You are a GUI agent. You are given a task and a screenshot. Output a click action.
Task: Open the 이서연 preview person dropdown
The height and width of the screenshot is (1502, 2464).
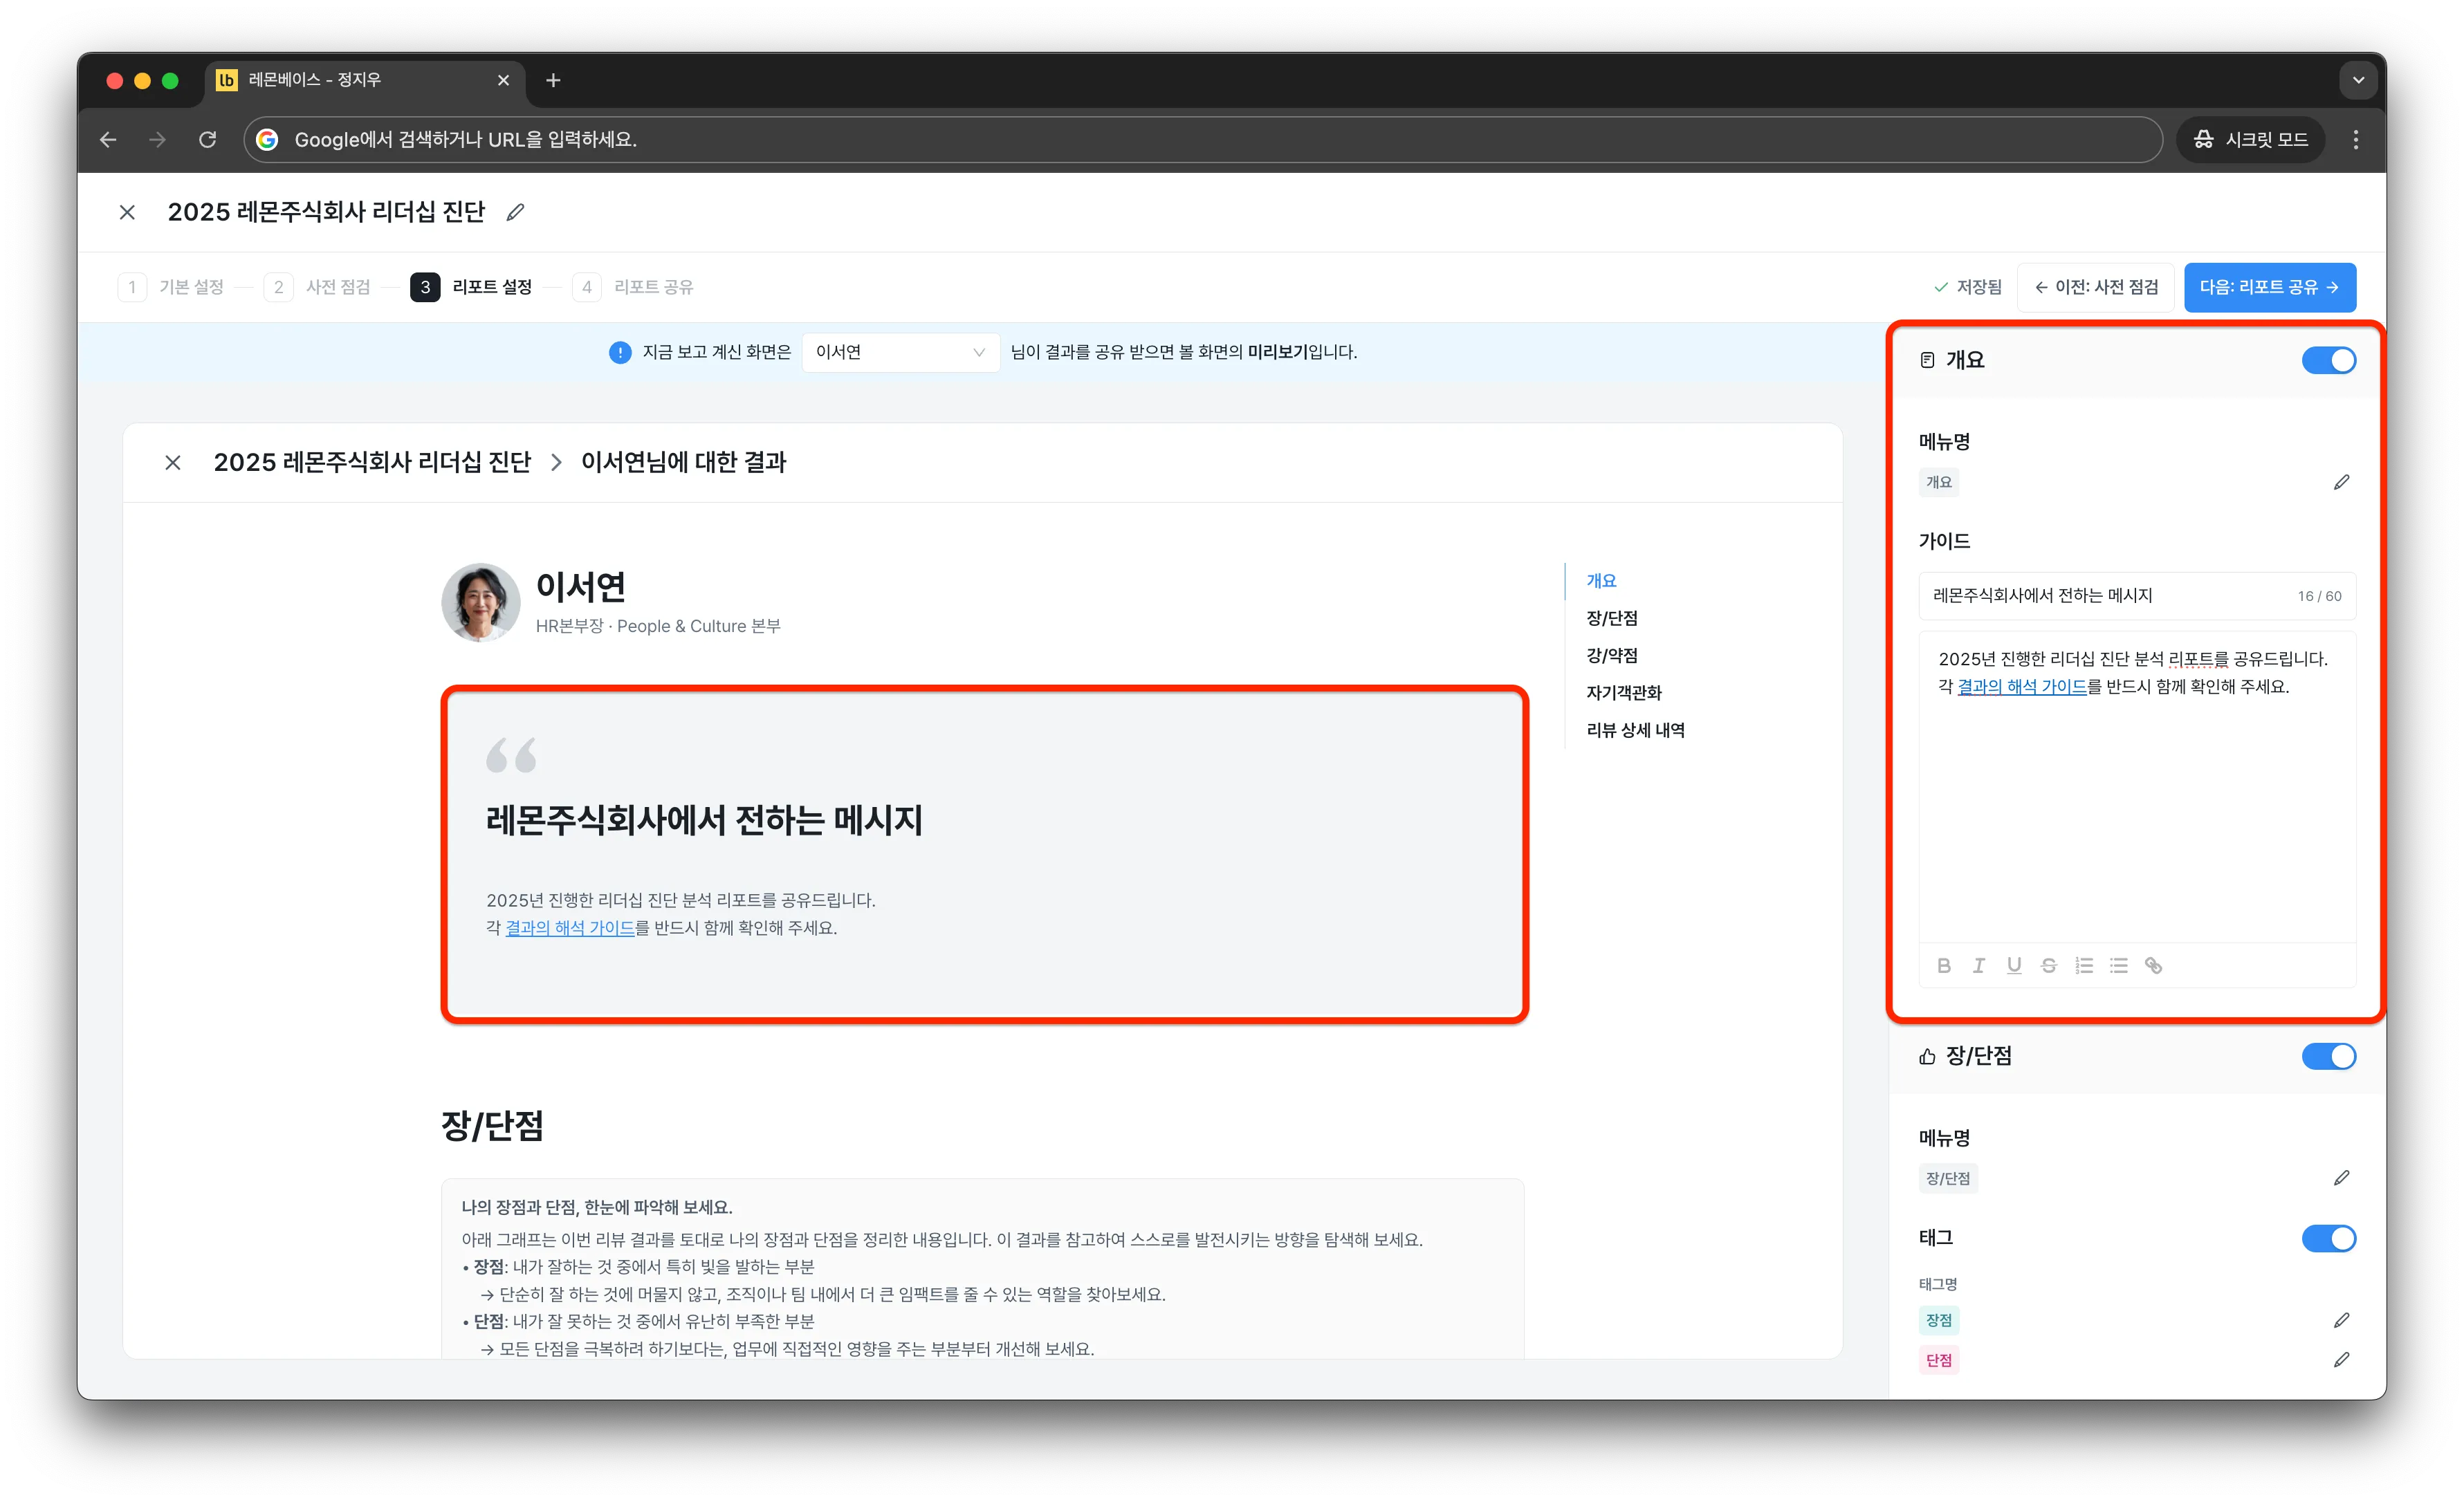[900, 352]
